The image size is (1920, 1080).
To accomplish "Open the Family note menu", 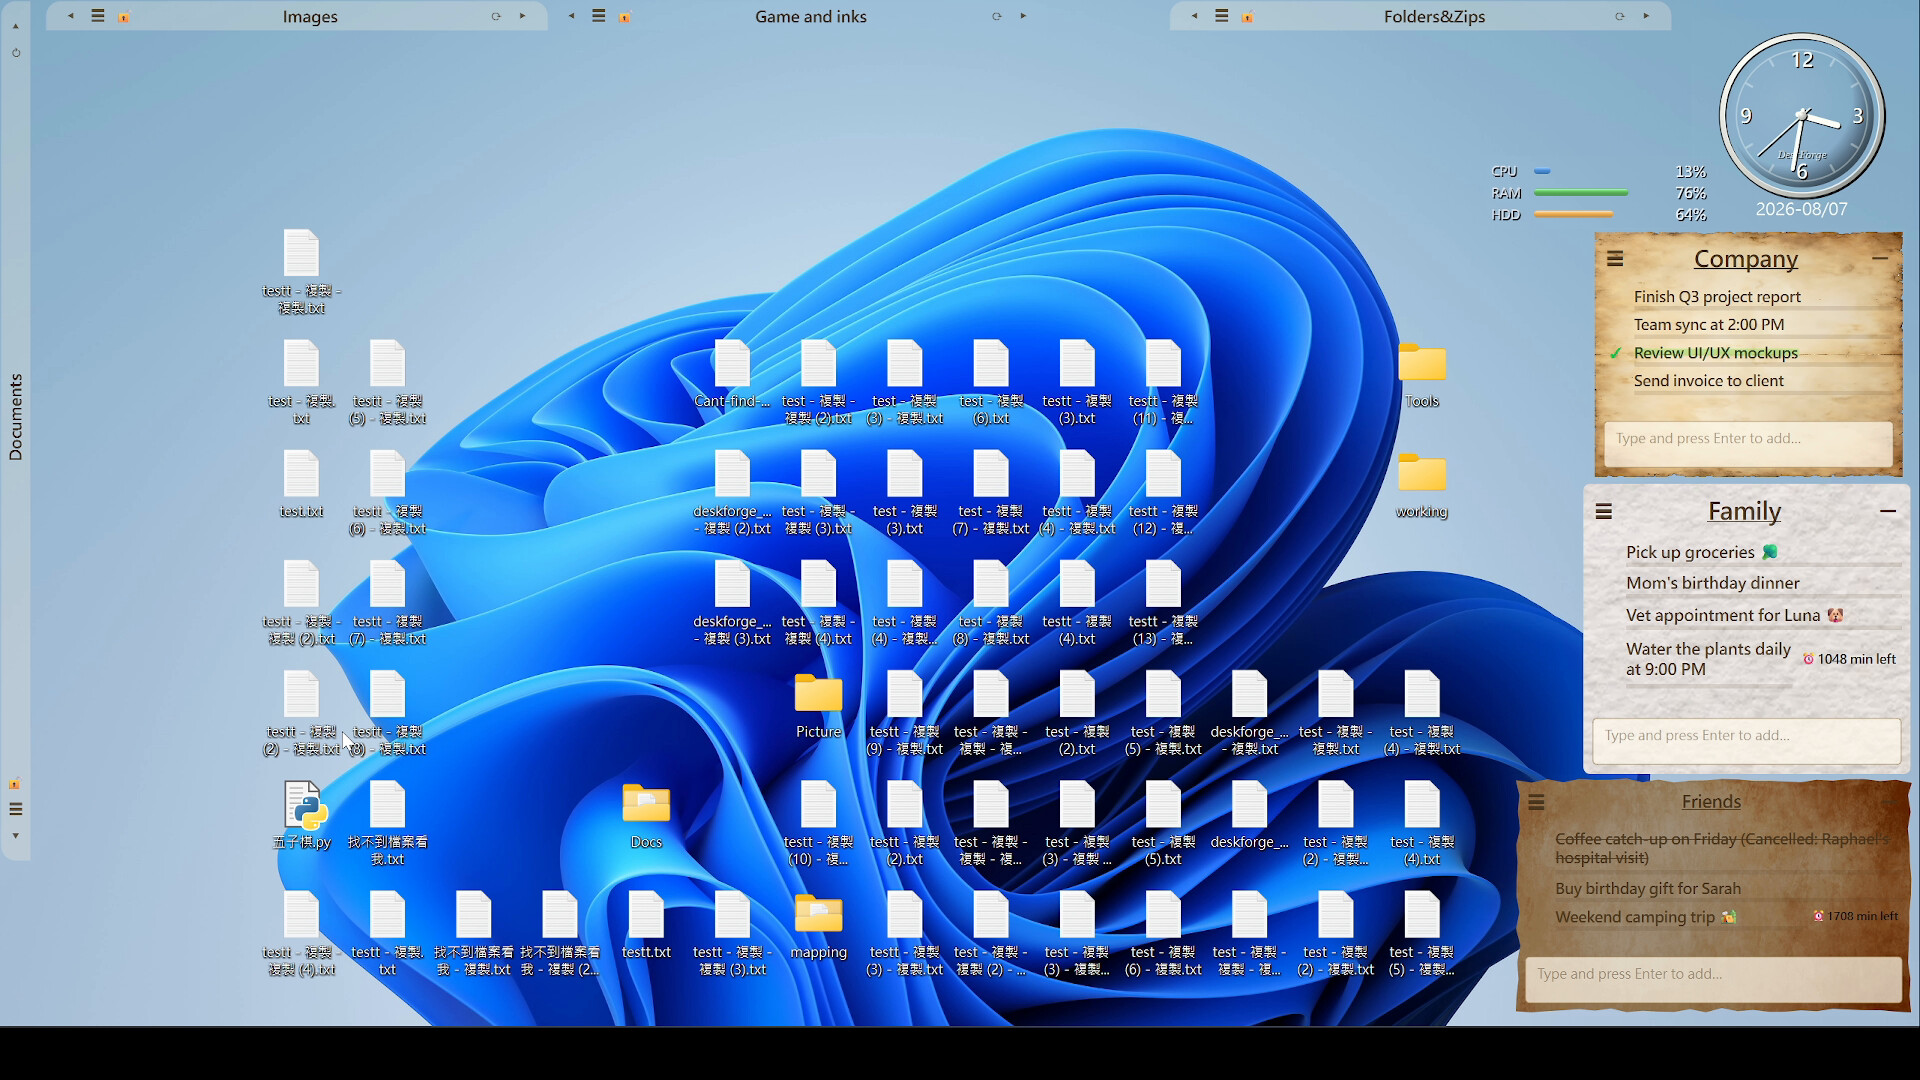I will tap(1604, 512).
